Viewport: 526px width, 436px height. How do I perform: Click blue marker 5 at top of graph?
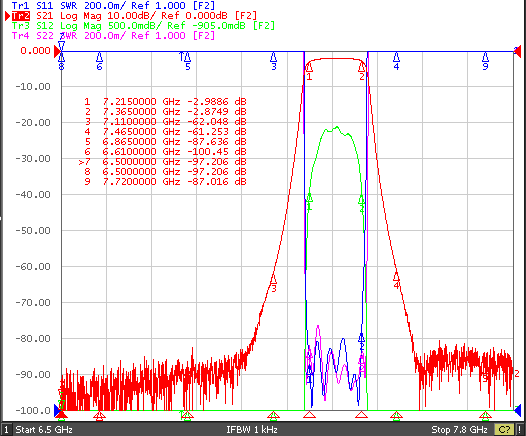[x=188, y=61]
